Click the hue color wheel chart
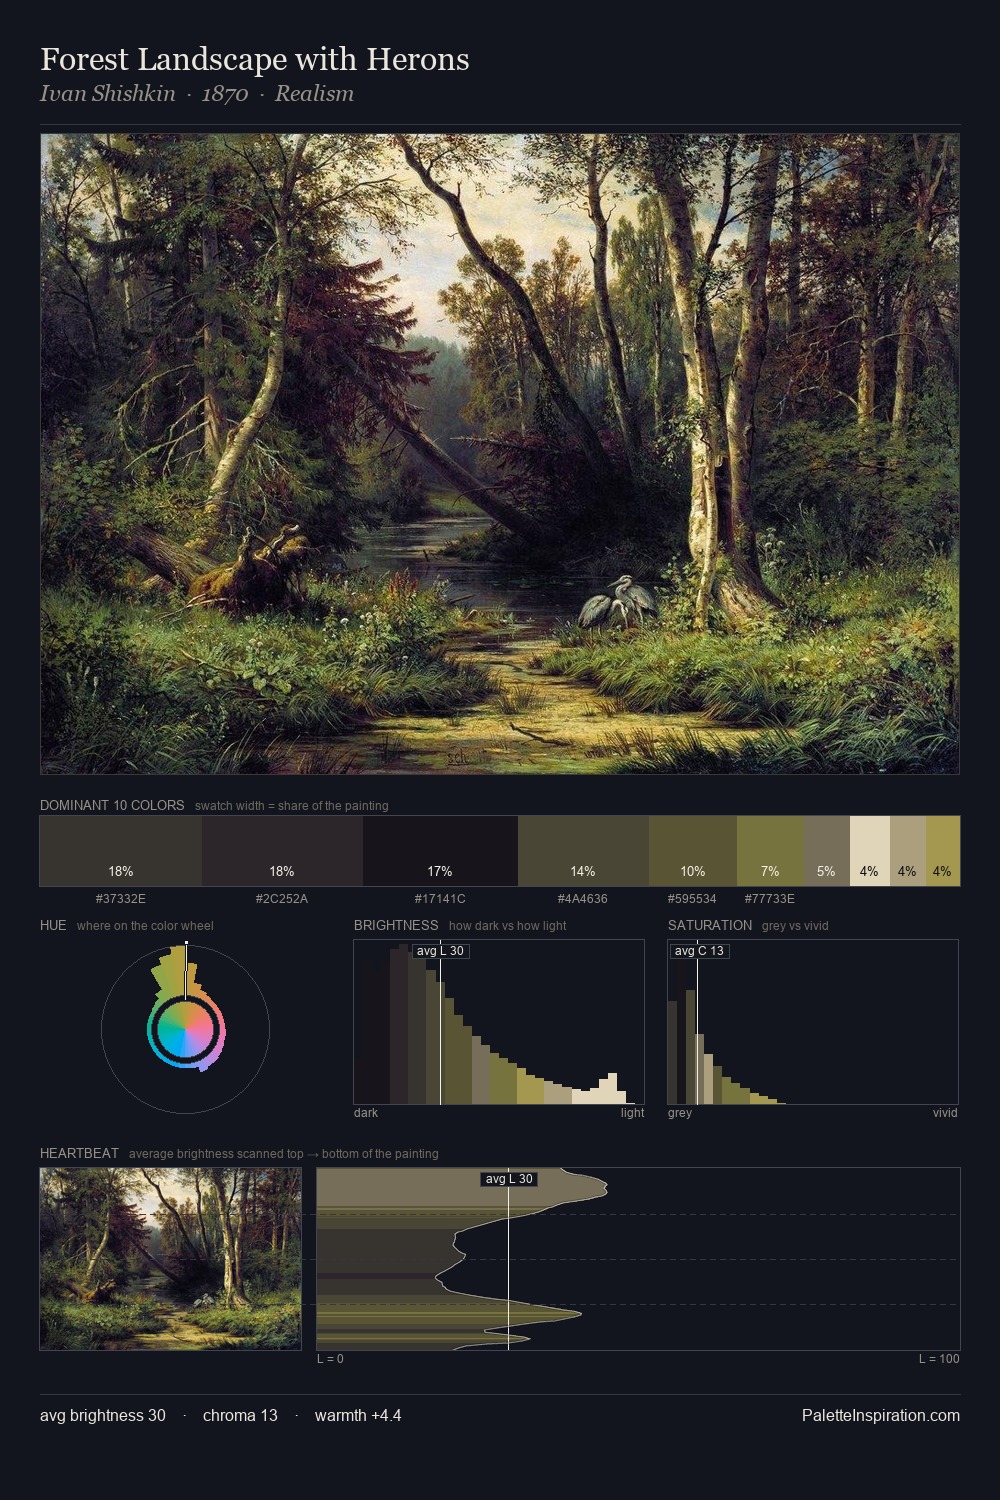 pos(186,1029)
